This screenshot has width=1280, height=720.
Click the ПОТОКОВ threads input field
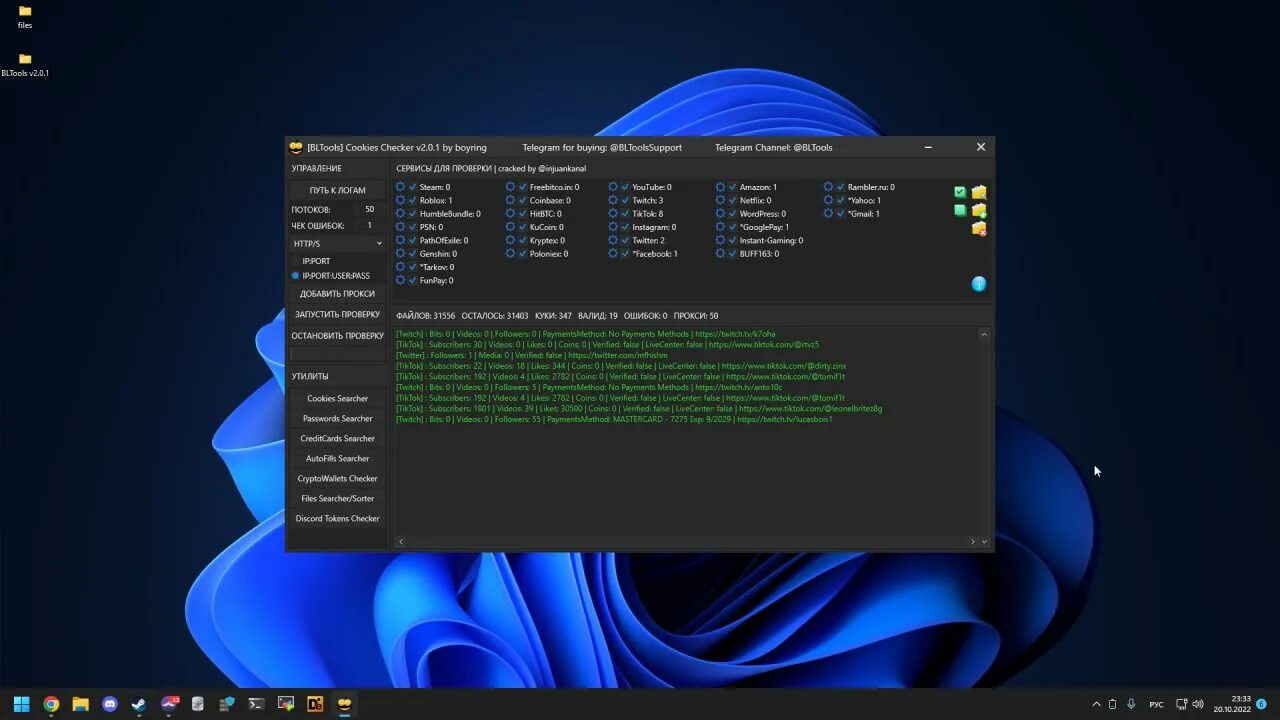pyautogui.click(x=369, y=209)
